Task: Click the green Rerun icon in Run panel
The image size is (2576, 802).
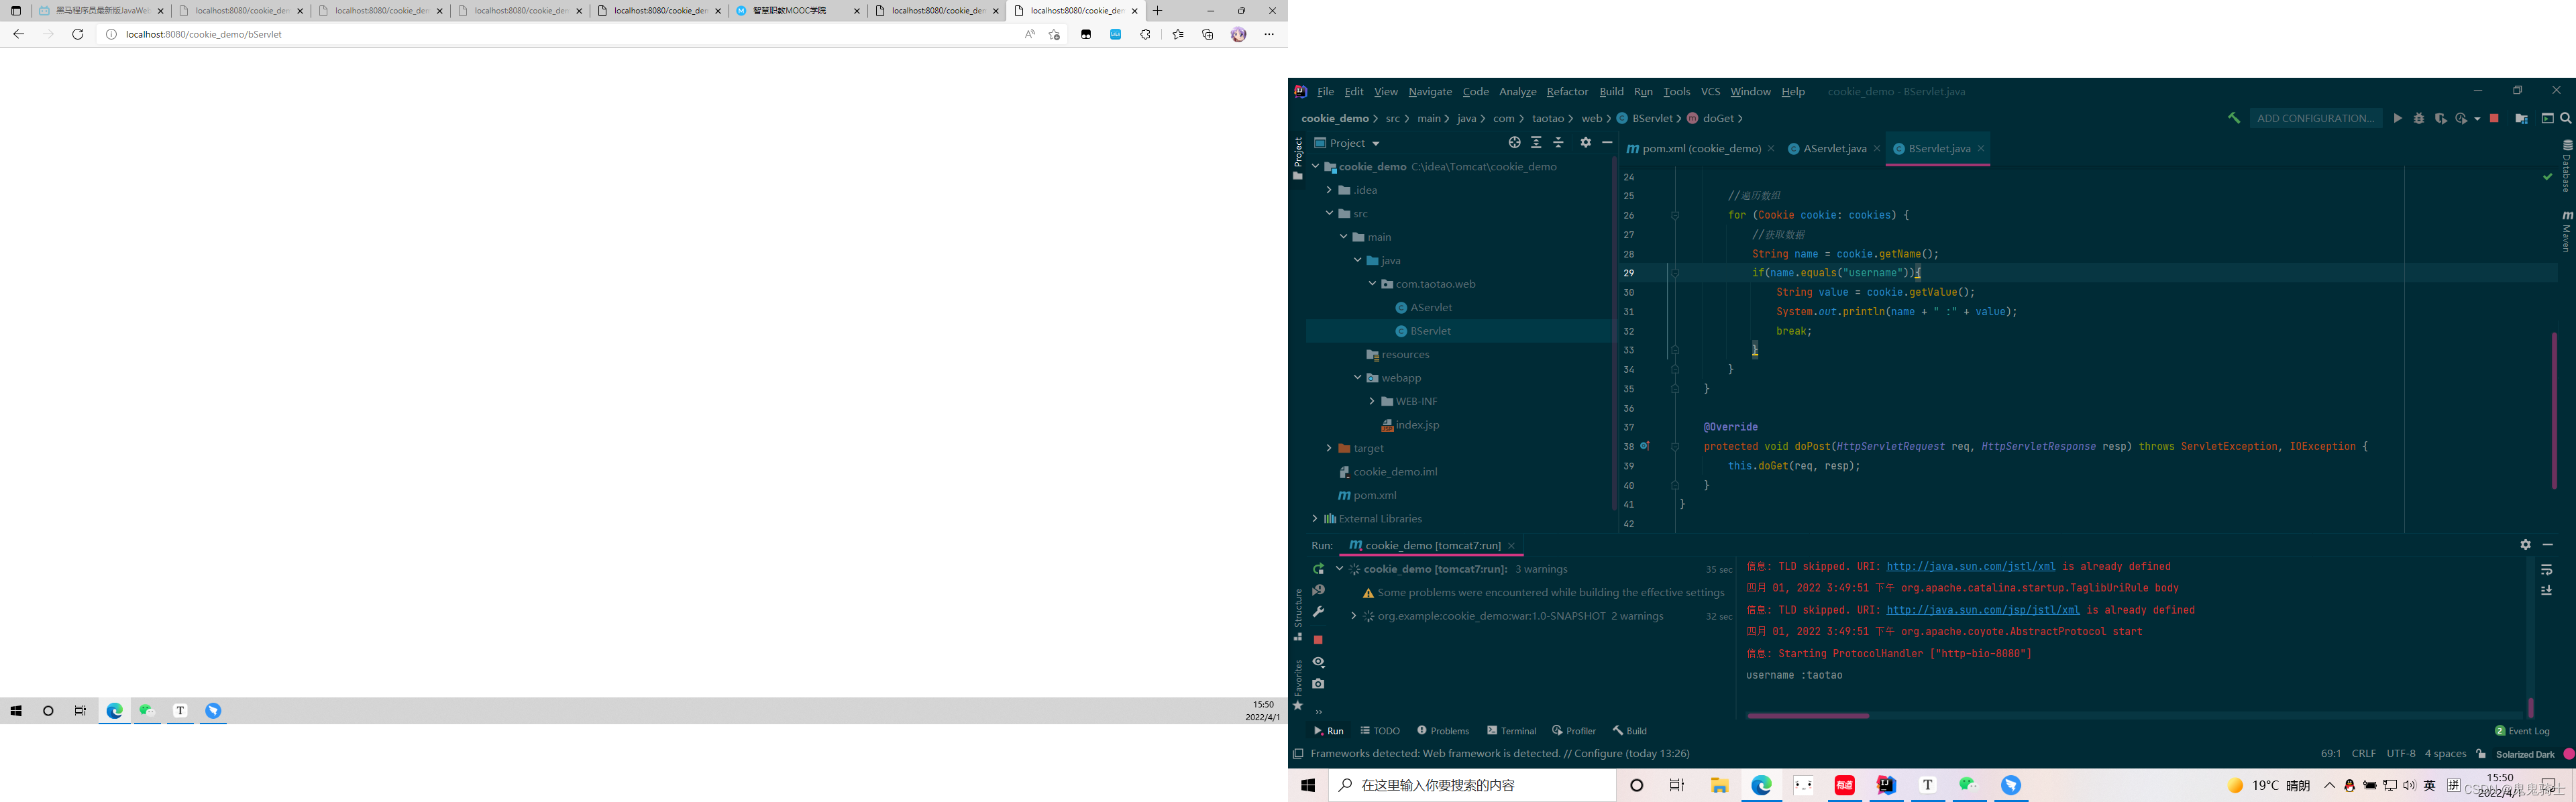Action: click(x=1318, y=569)
